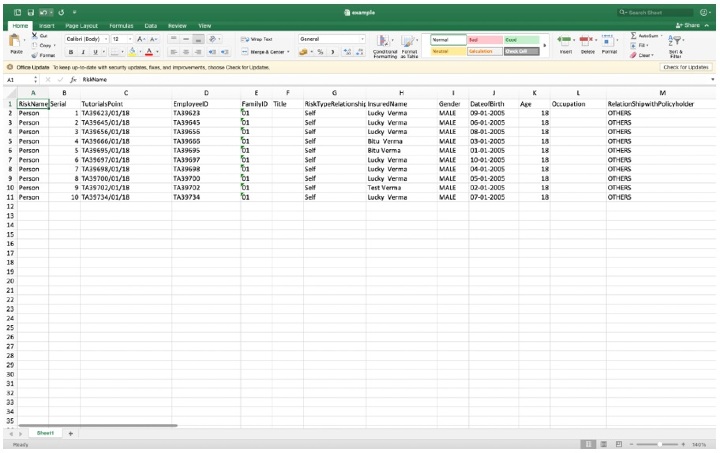Expand the fill color dropdown arrow
Screen dimensions: 720x453
tap(140, 52)
